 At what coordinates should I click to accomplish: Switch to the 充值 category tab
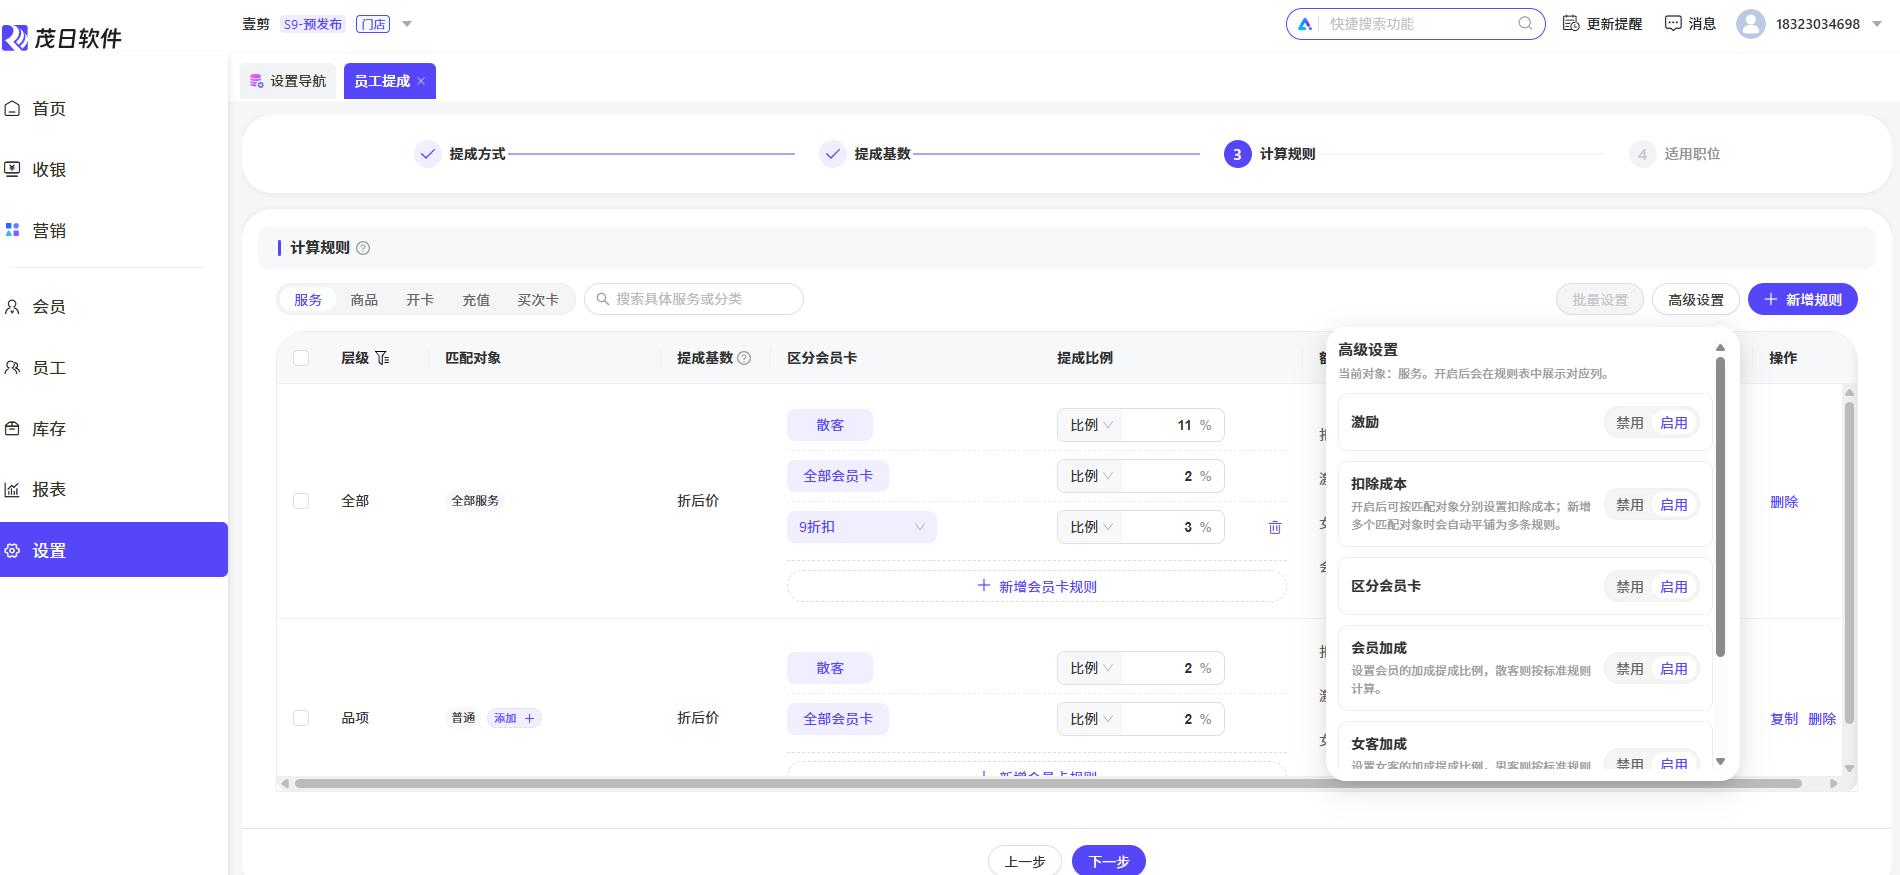[476, 299]
